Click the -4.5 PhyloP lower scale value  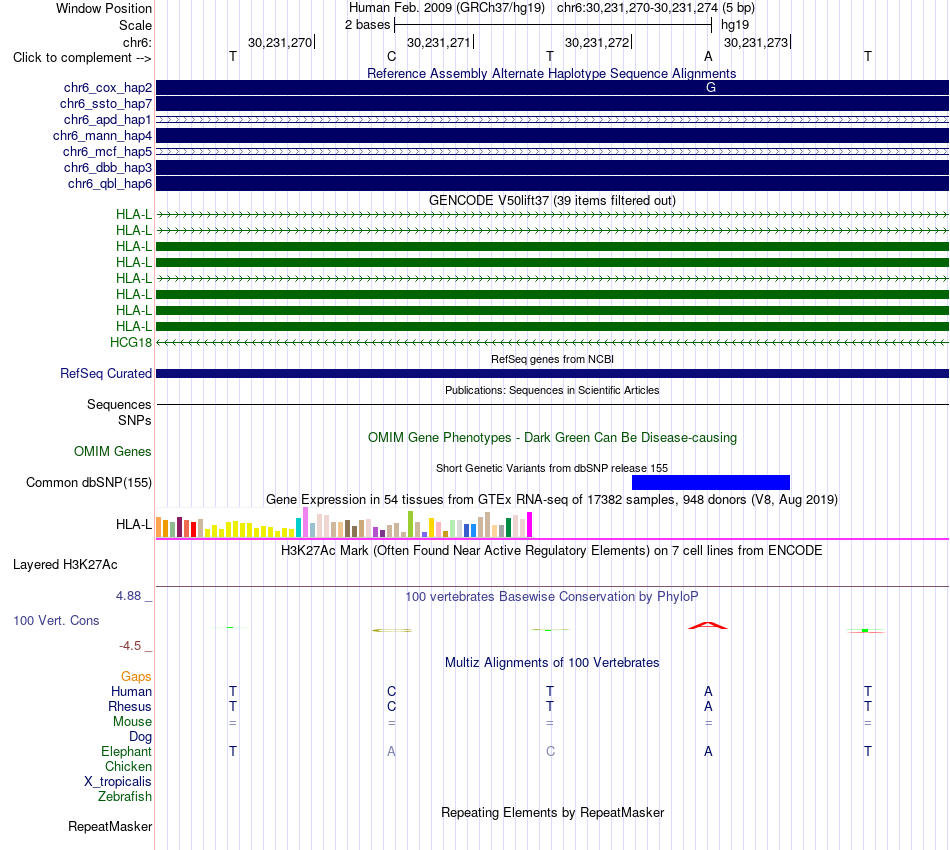click(x=130, y=646)
